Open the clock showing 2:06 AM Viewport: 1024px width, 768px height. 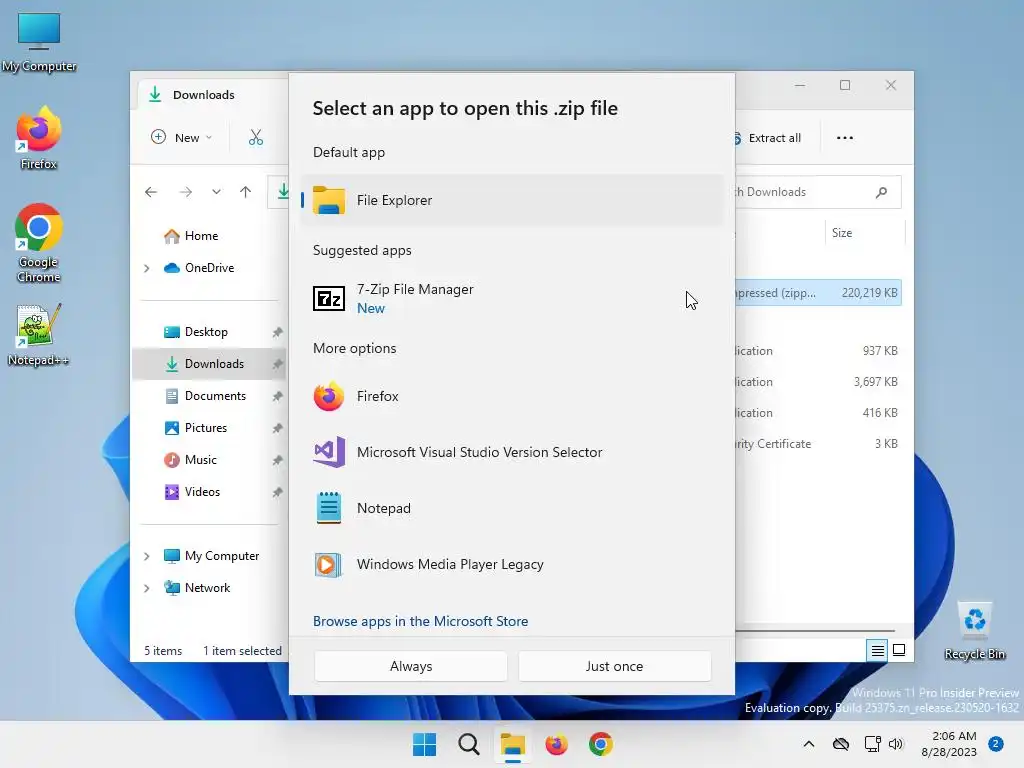point(949,744)
